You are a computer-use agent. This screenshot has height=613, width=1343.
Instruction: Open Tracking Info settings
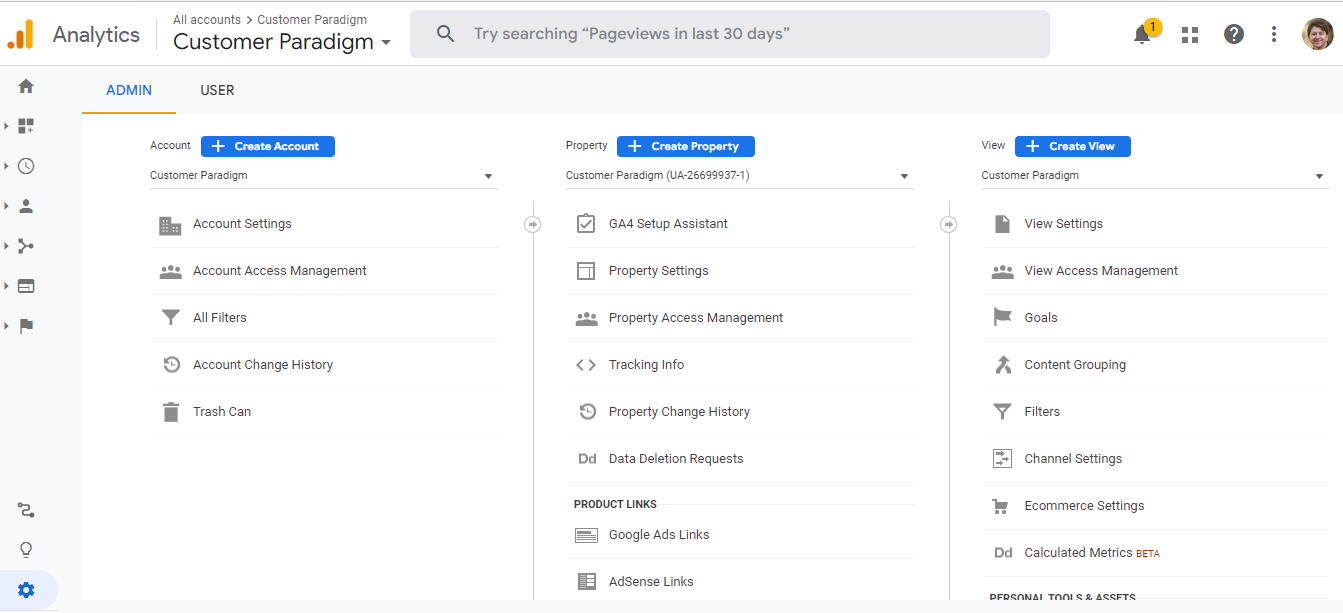click(646, 364)
